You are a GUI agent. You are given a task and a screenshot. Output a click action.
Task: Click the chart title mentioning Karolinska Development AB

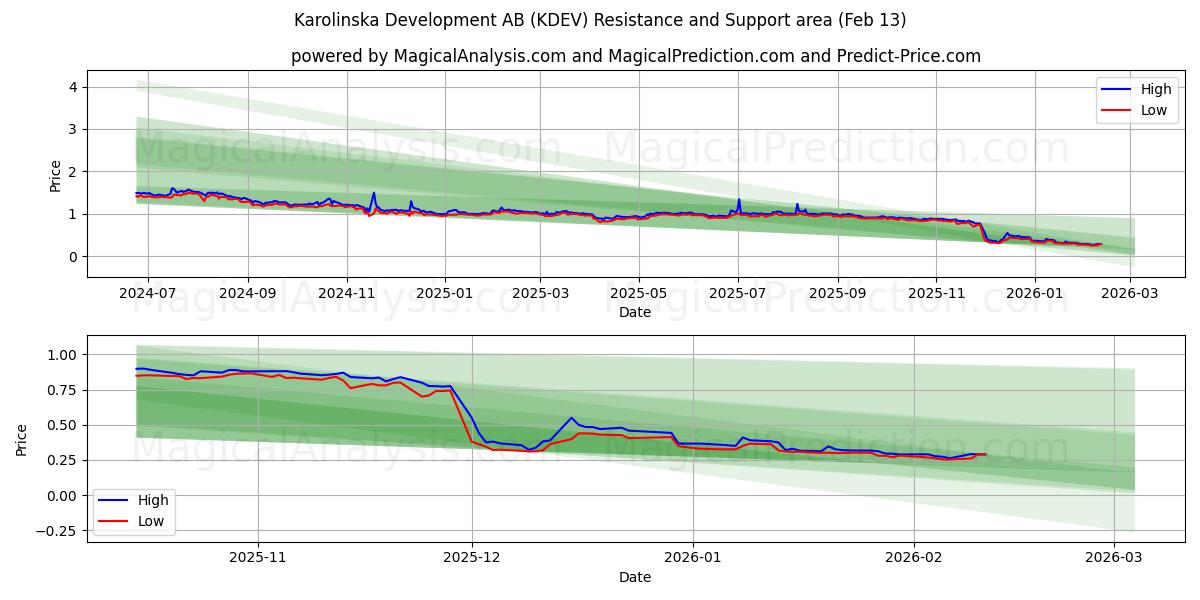click(600, 20)
